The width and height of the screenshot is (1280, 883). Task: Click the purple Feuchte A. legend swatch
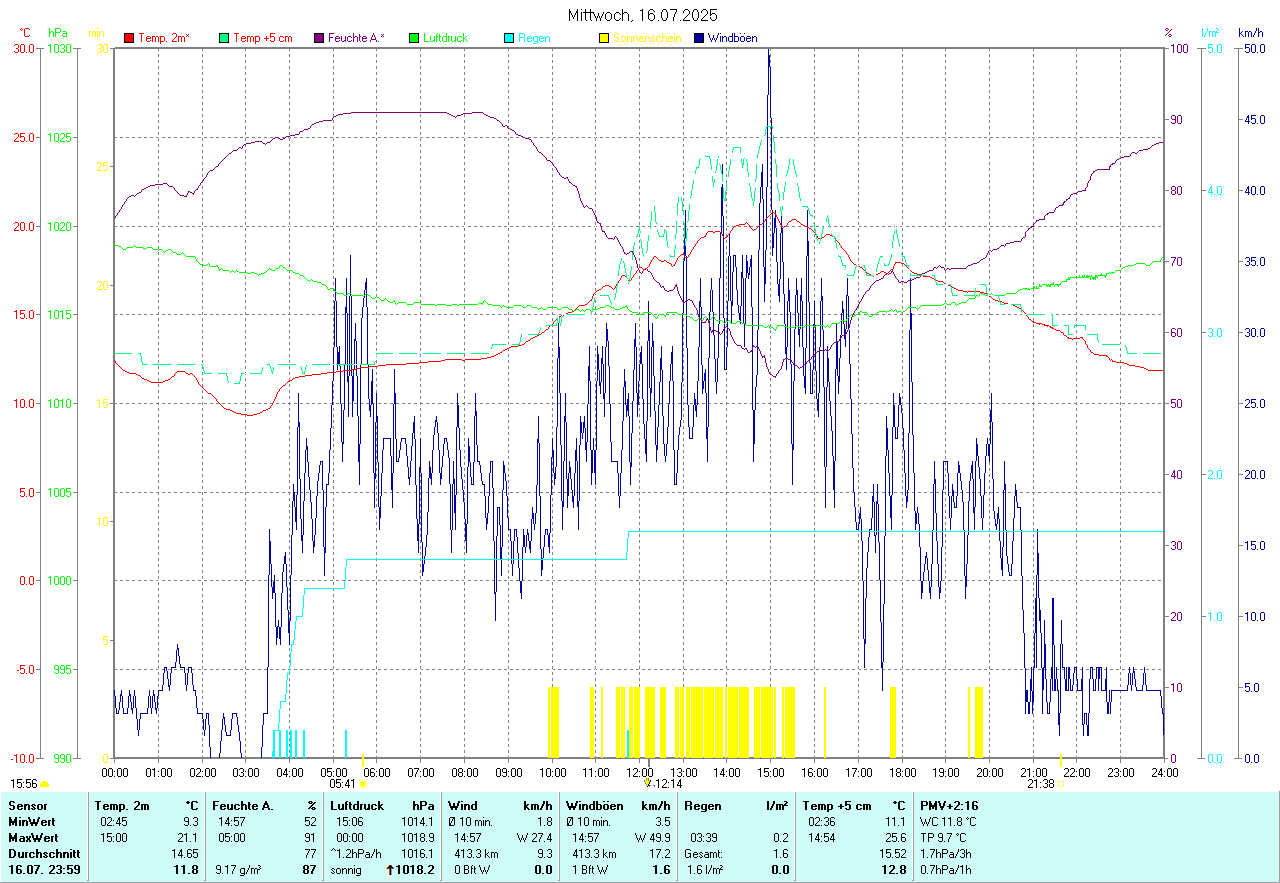[319, 38]
